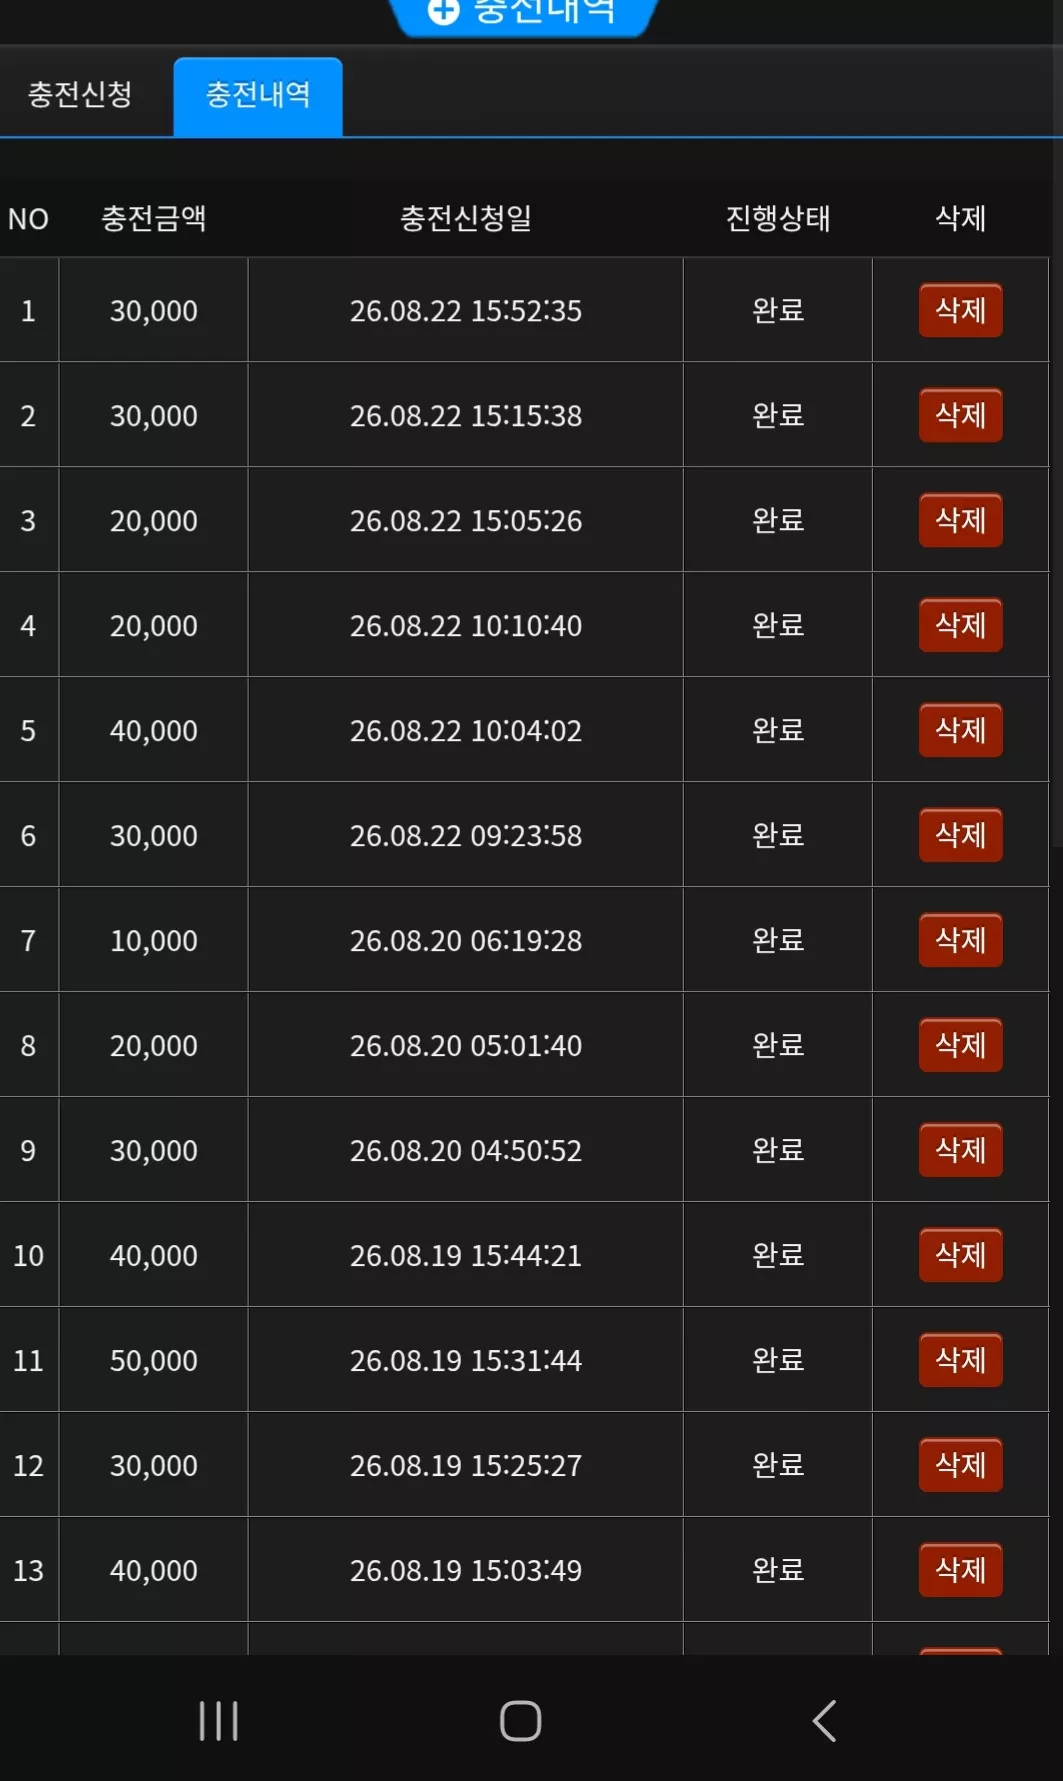Delete the 40,000 charge in row 5

(x=960, y=730)
